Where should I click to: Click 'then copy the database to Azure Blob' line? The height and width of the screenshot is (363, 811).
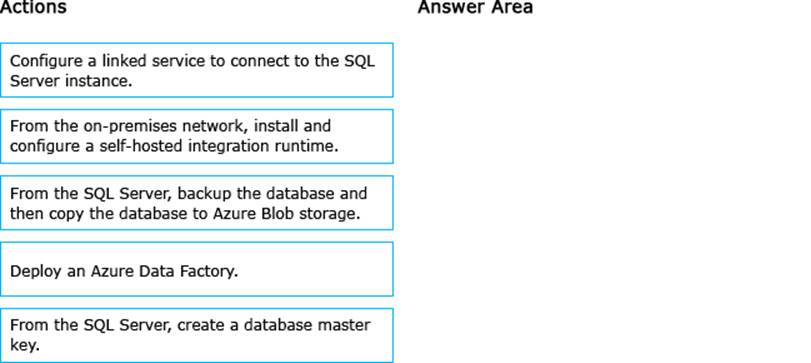(x=185, y=213)
